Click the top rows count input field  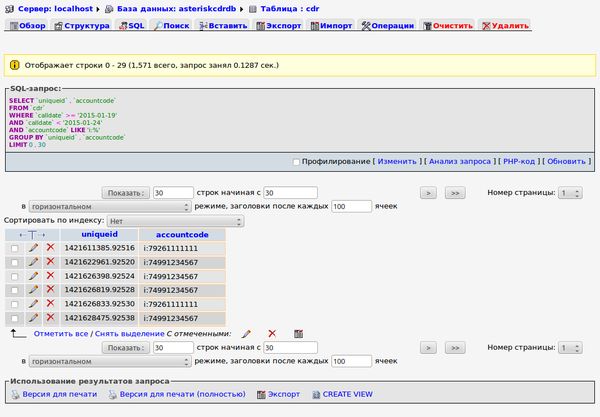[173, 192]
